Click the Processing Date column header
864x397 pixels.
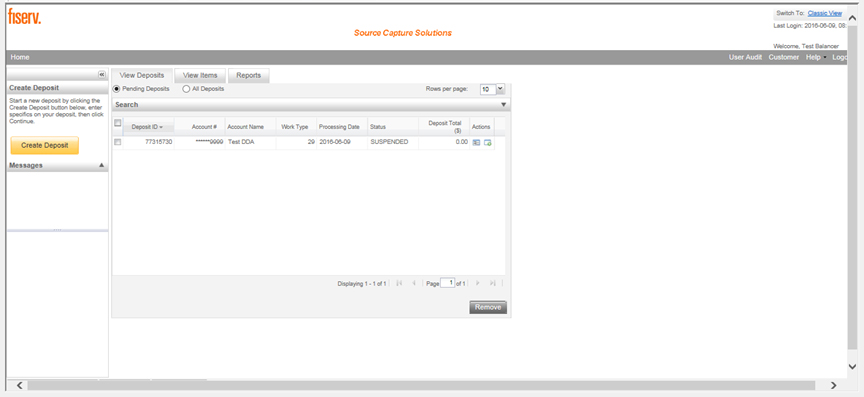tap(342, 127)
